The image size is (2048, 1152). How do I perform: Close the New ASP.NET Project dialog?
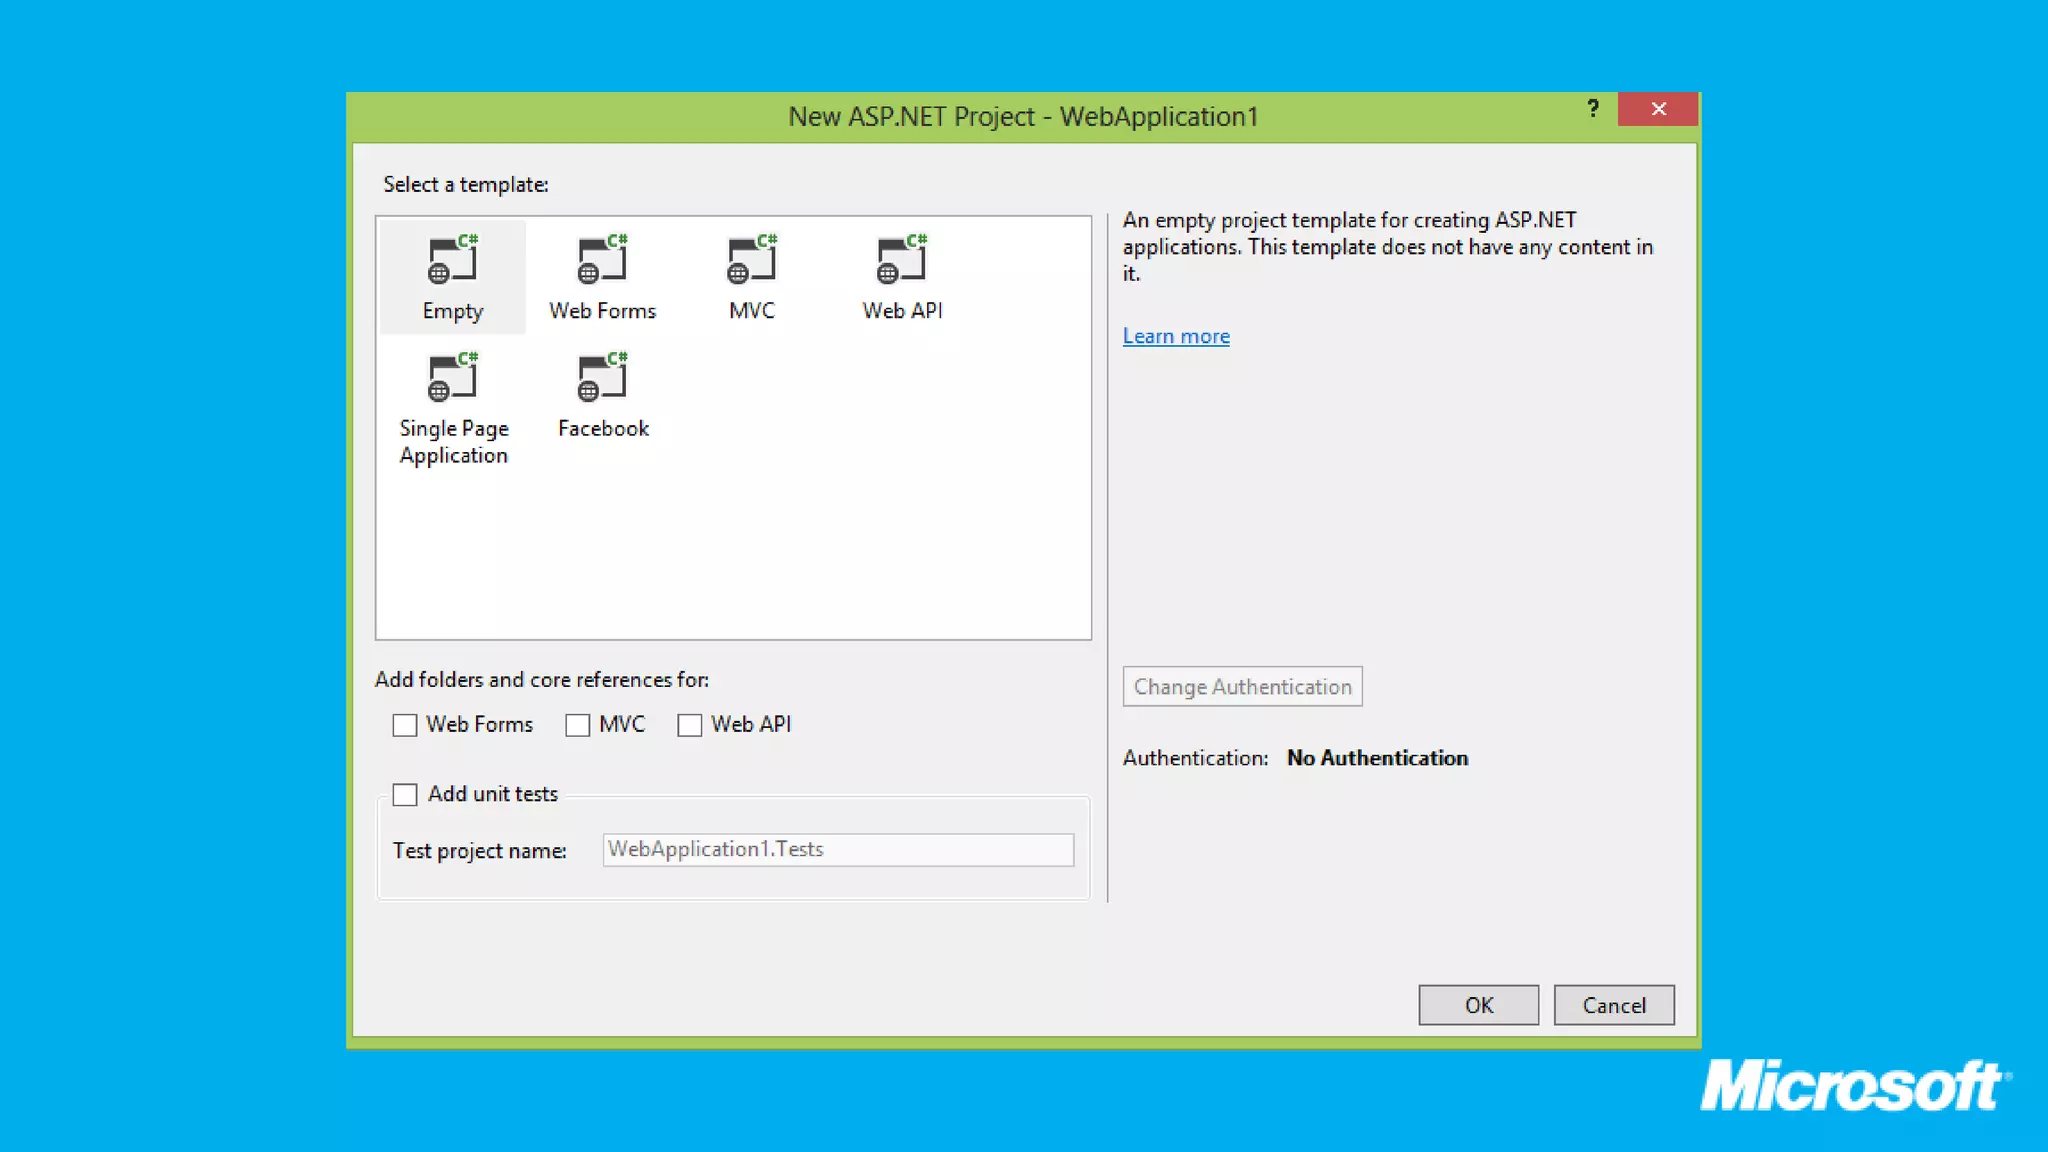click(1658, 109)
